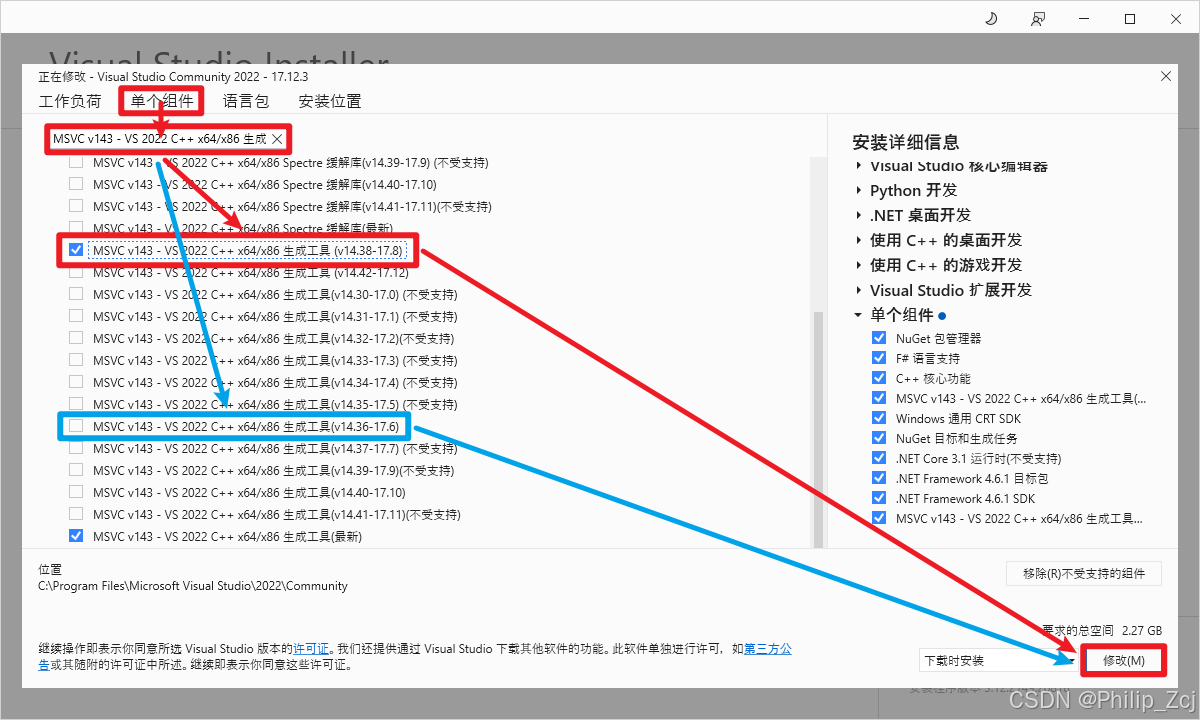
Task: Select row 生成工具(v14.33-17.3)
Action: pos(274,360)
